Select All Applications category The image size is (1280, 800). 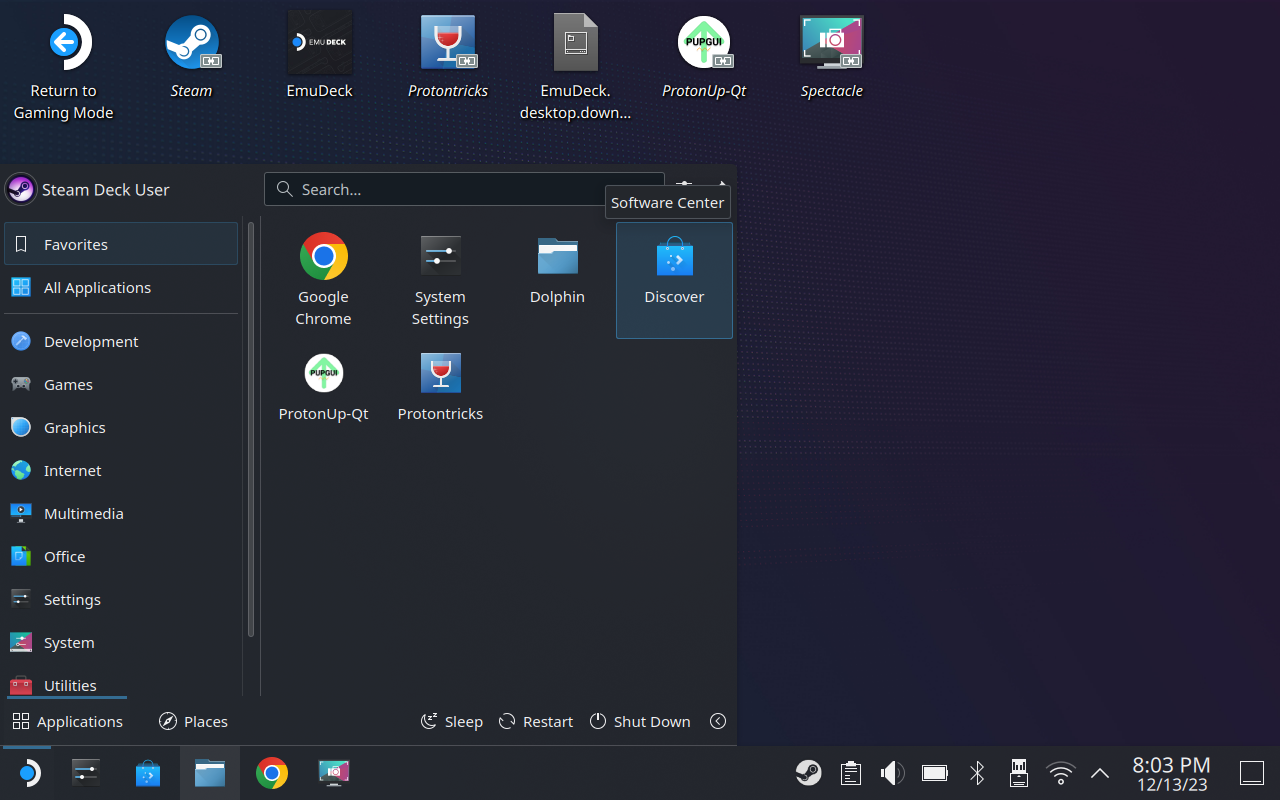[121, 287]
